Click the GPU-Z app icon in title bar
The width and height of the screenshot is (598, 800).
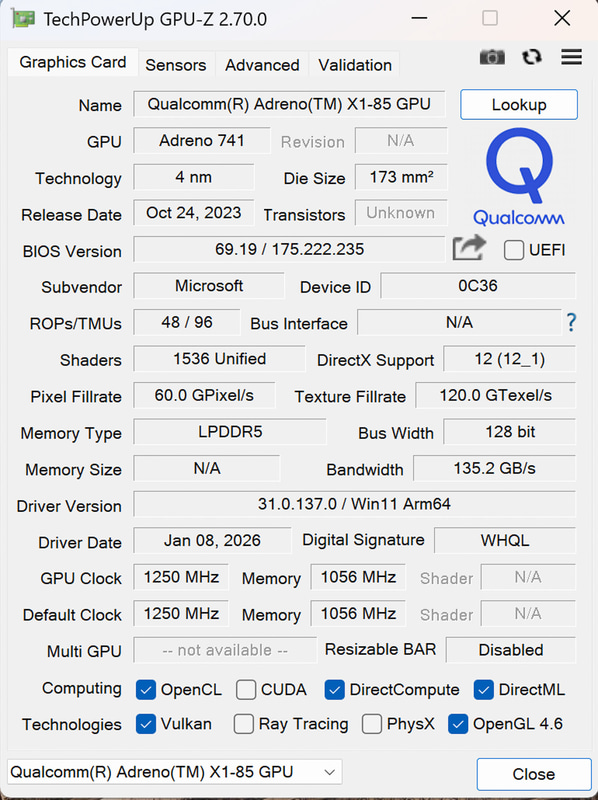coord(22,19)
